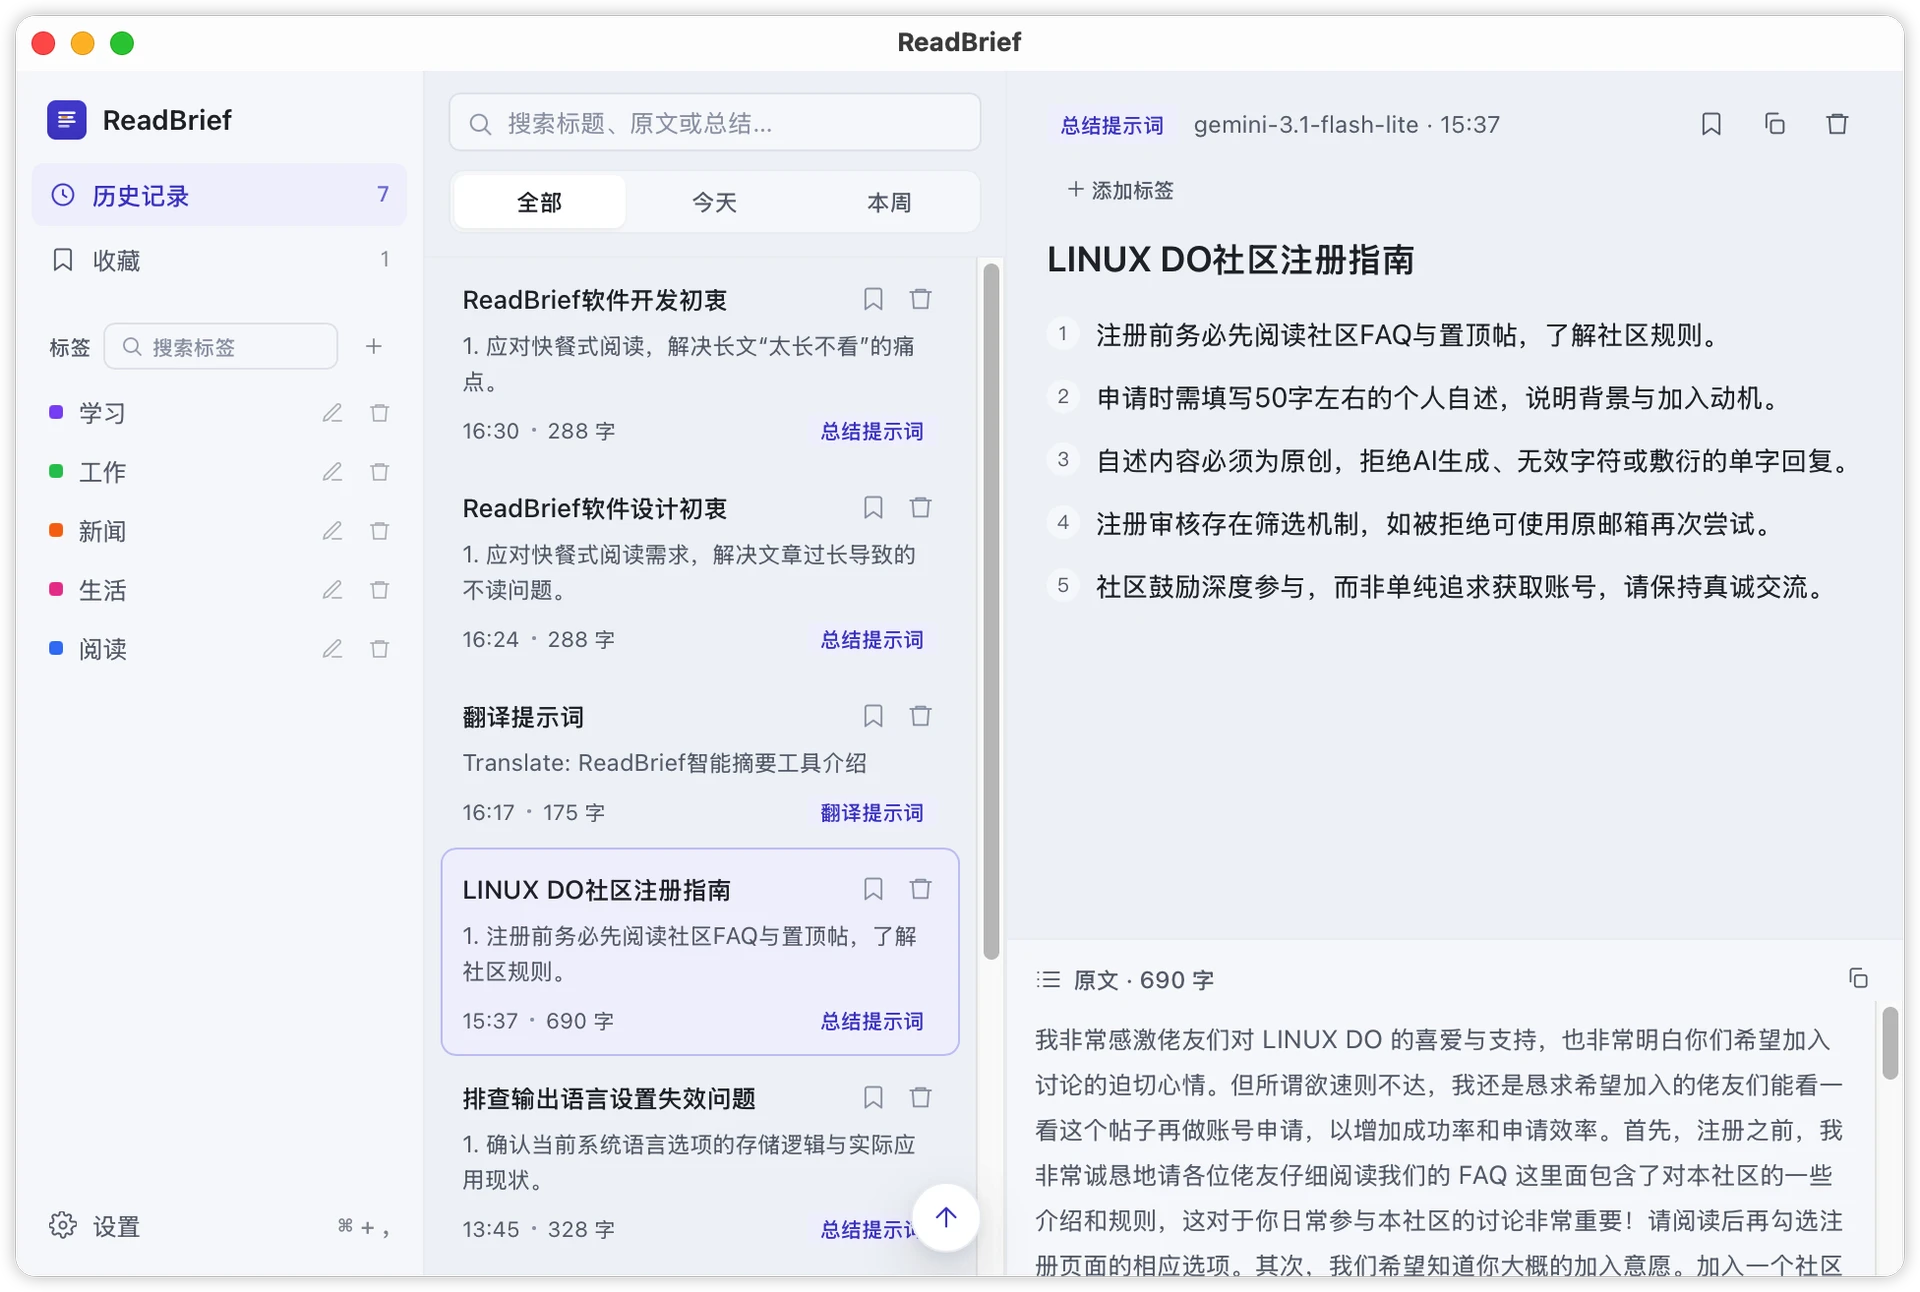Edit the 阅读 tag
Image resolution: width=1920 pixels, height=1292 pixels.
click(x=332, y=649)
